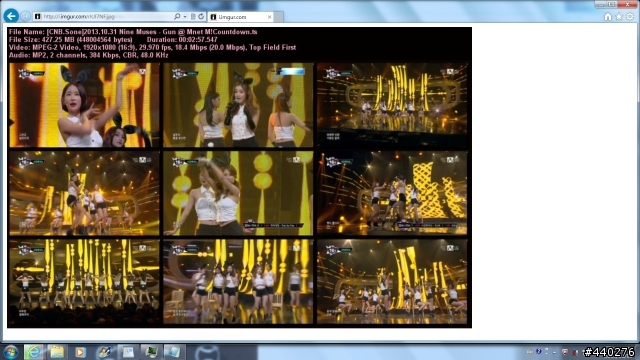Click the middle-row left dance thumbnail
The width and height of the screenshot is (640, 360).
point(84,193)
